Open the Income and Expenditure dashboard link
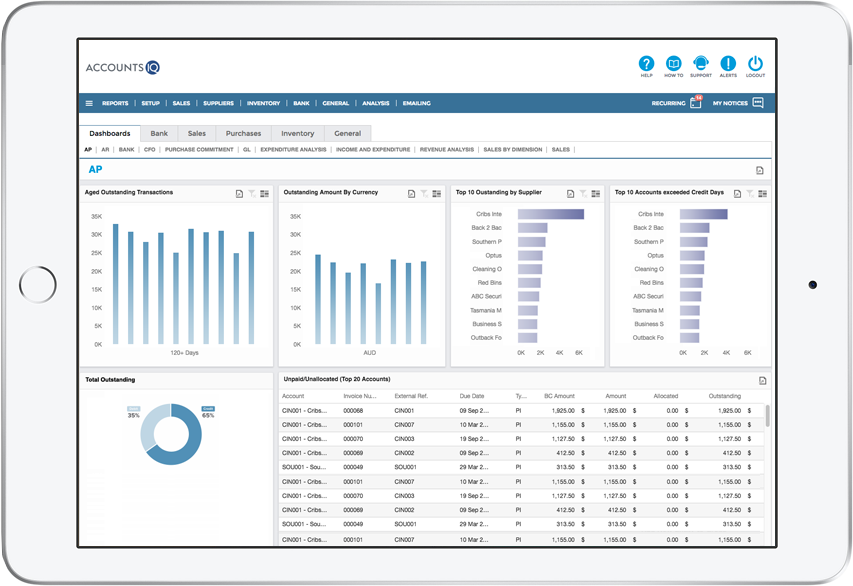 (373, 150)
